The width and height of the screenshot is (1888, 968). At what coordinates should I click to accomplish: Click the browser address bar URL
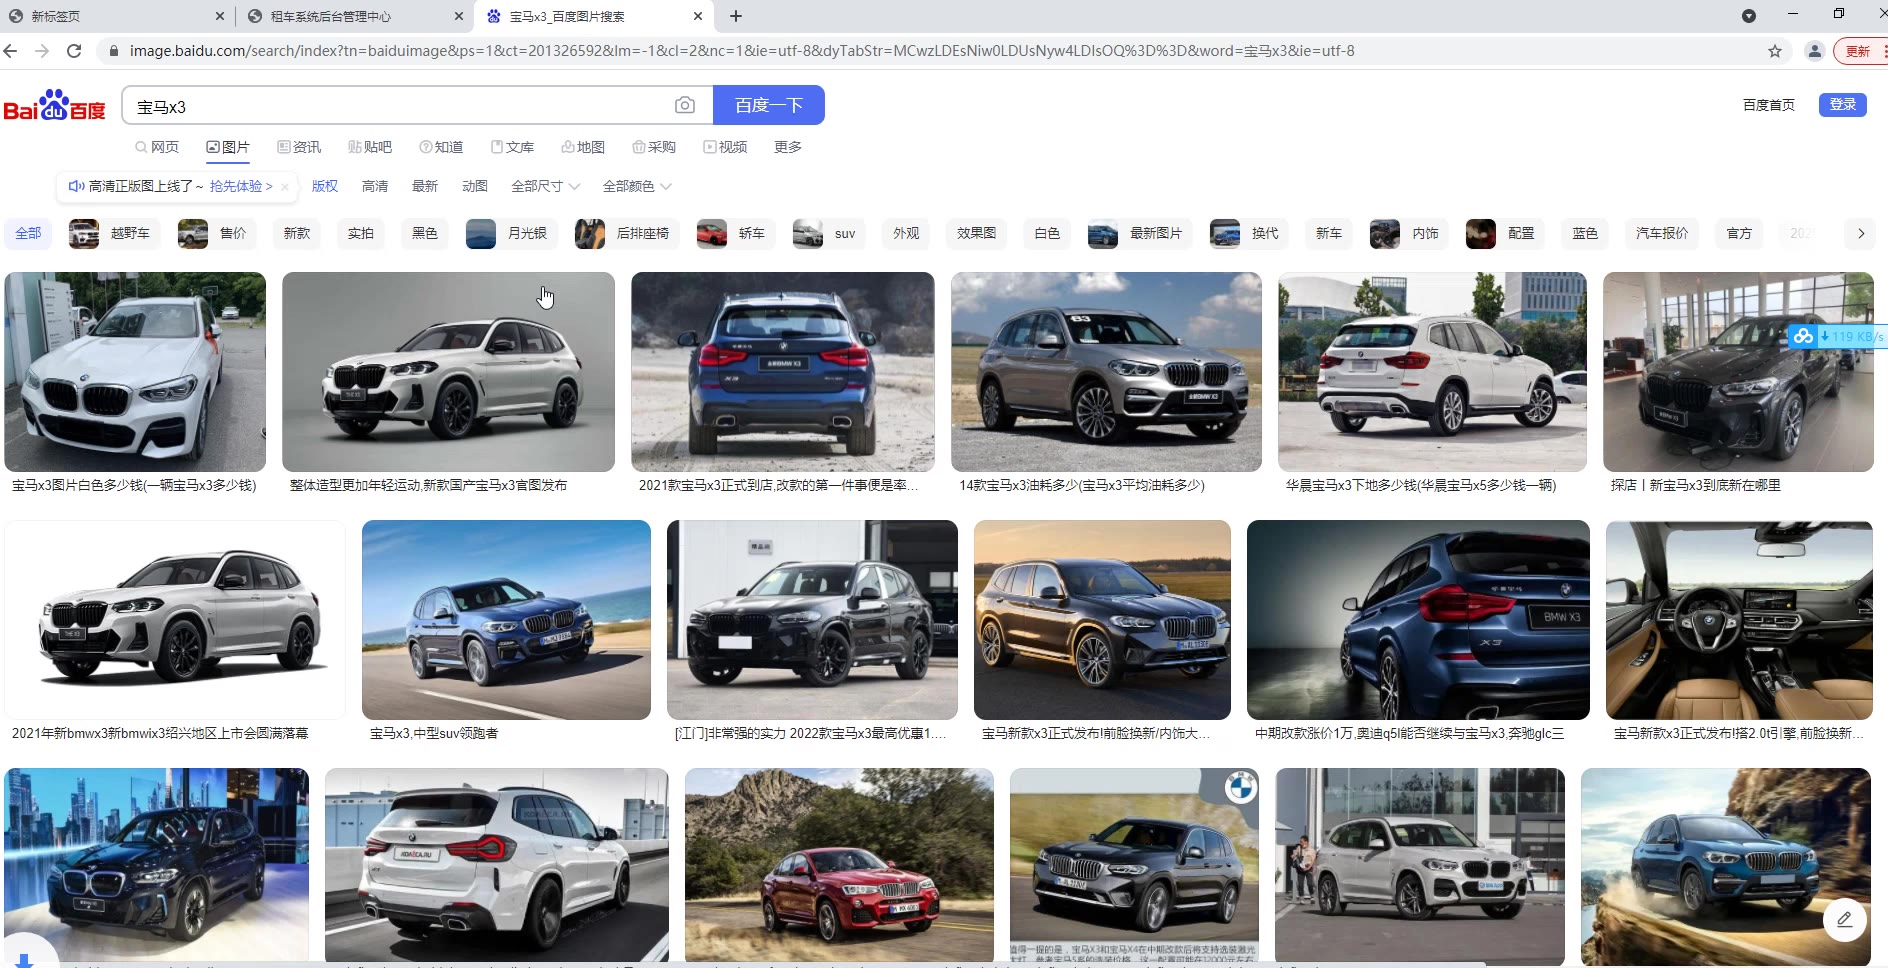(742, 51)
